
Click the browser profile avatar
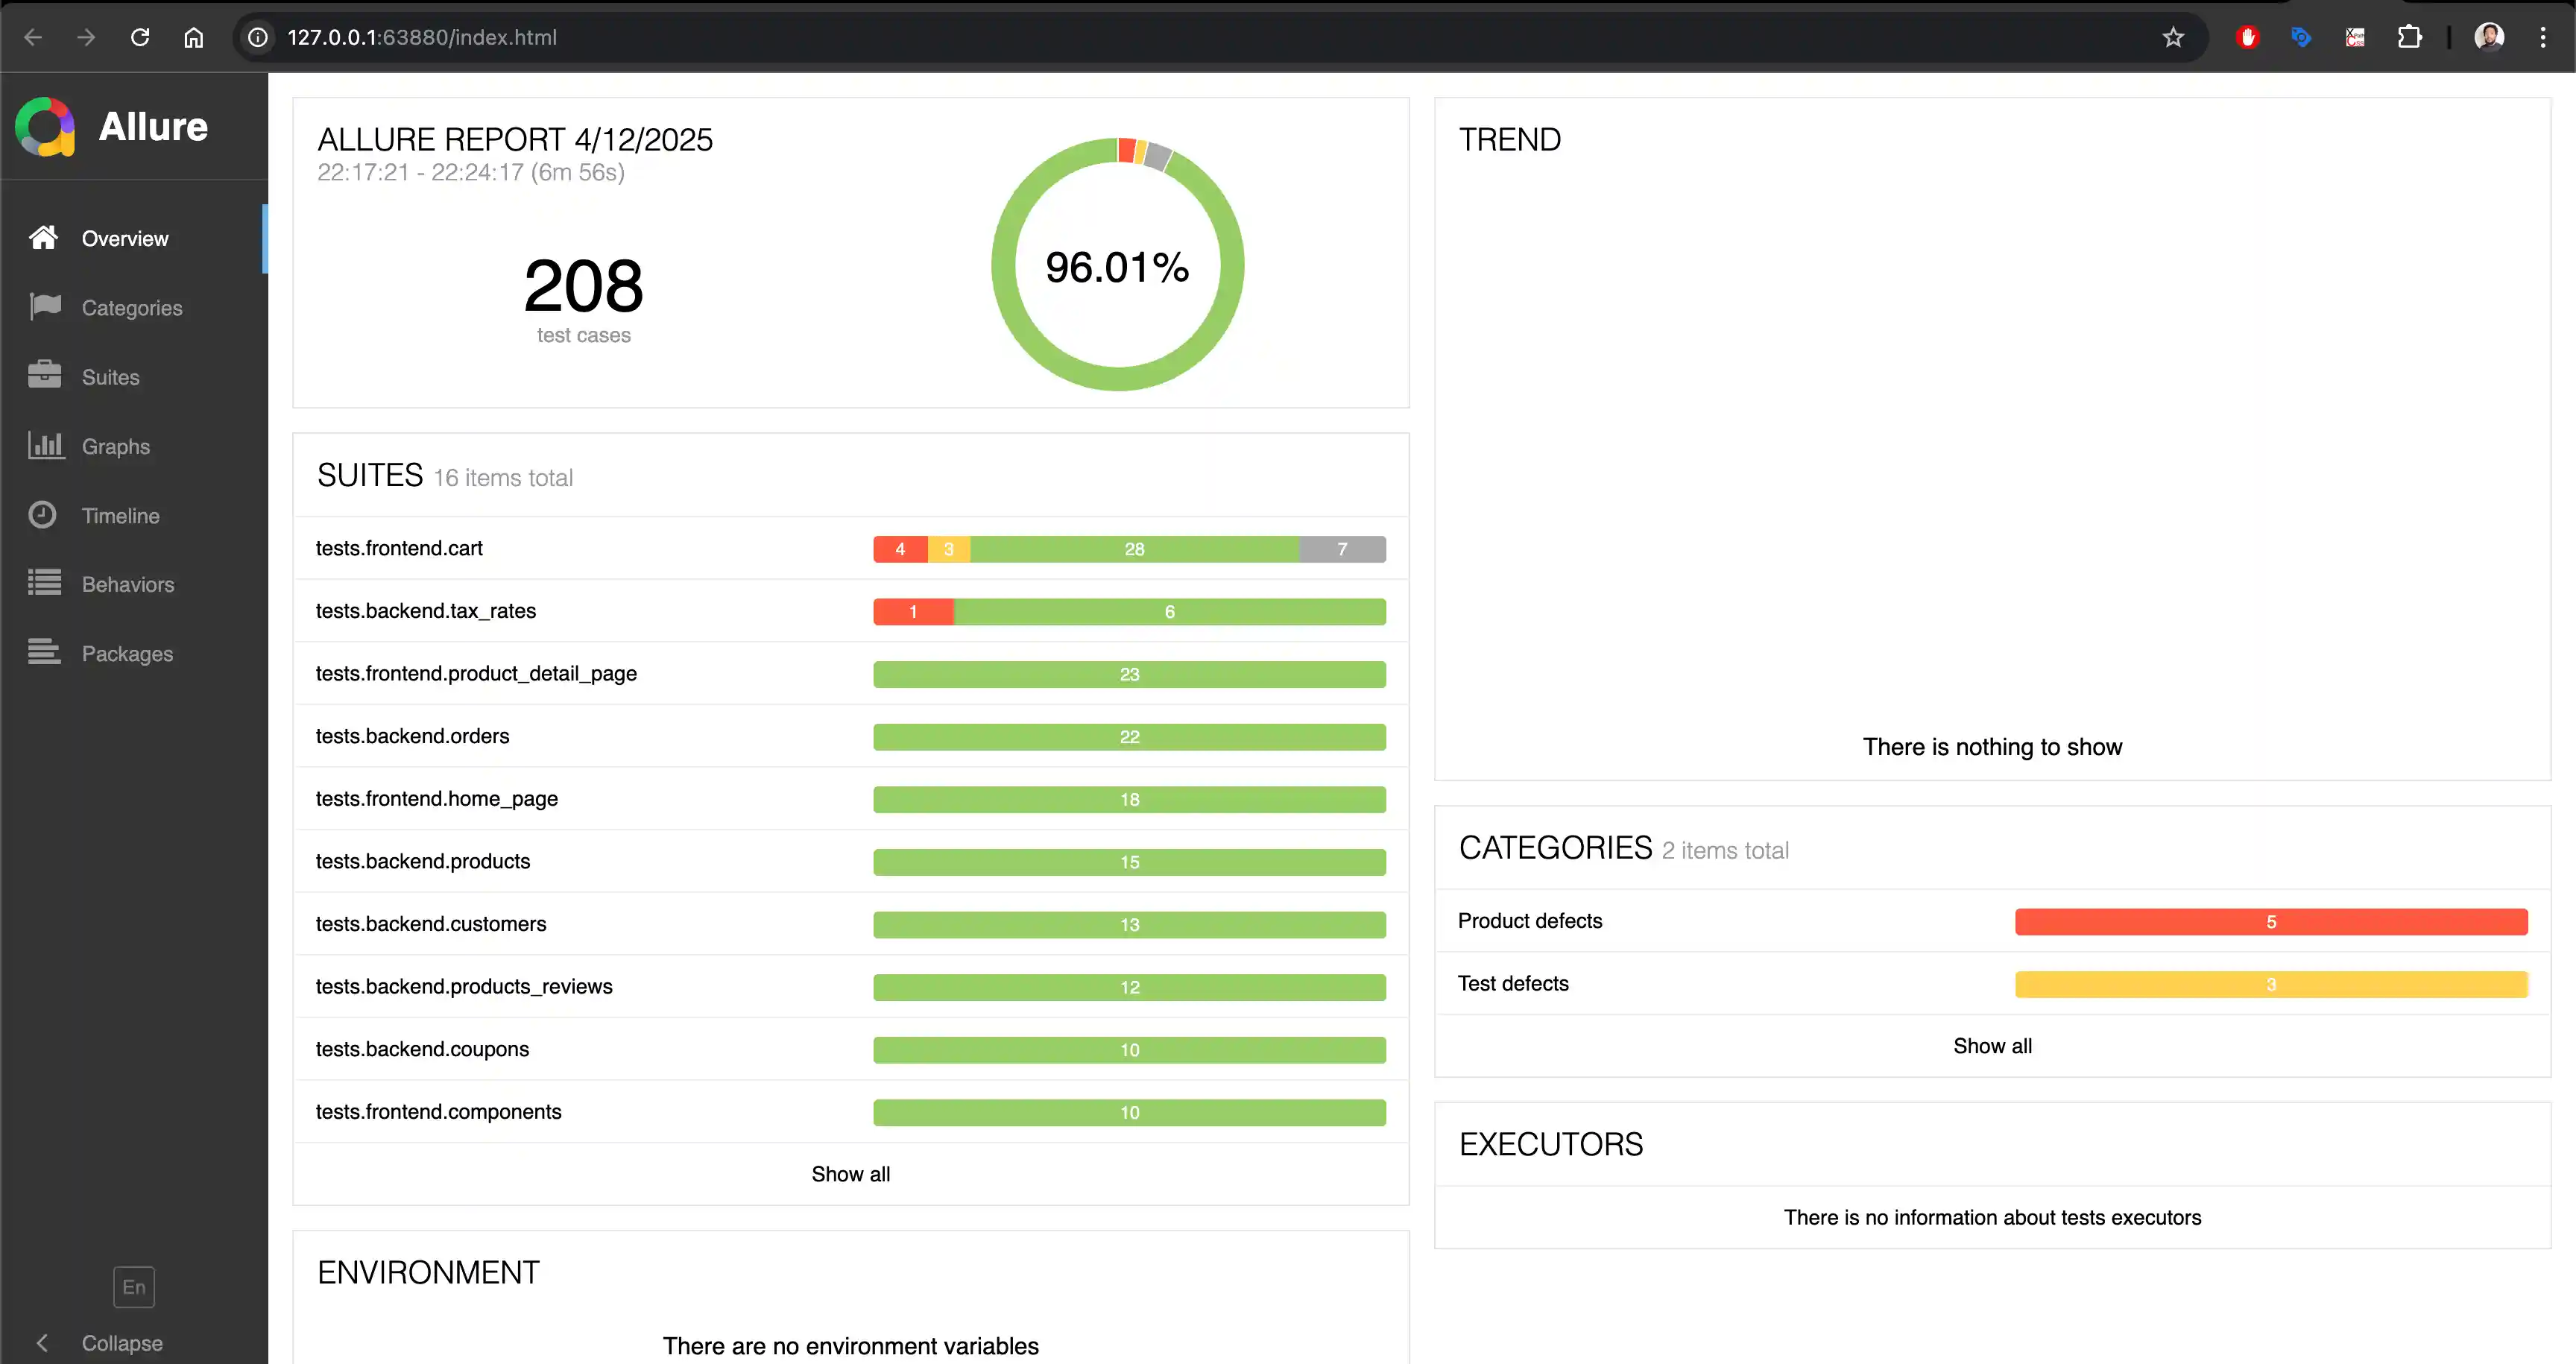tap(2490, 37)
